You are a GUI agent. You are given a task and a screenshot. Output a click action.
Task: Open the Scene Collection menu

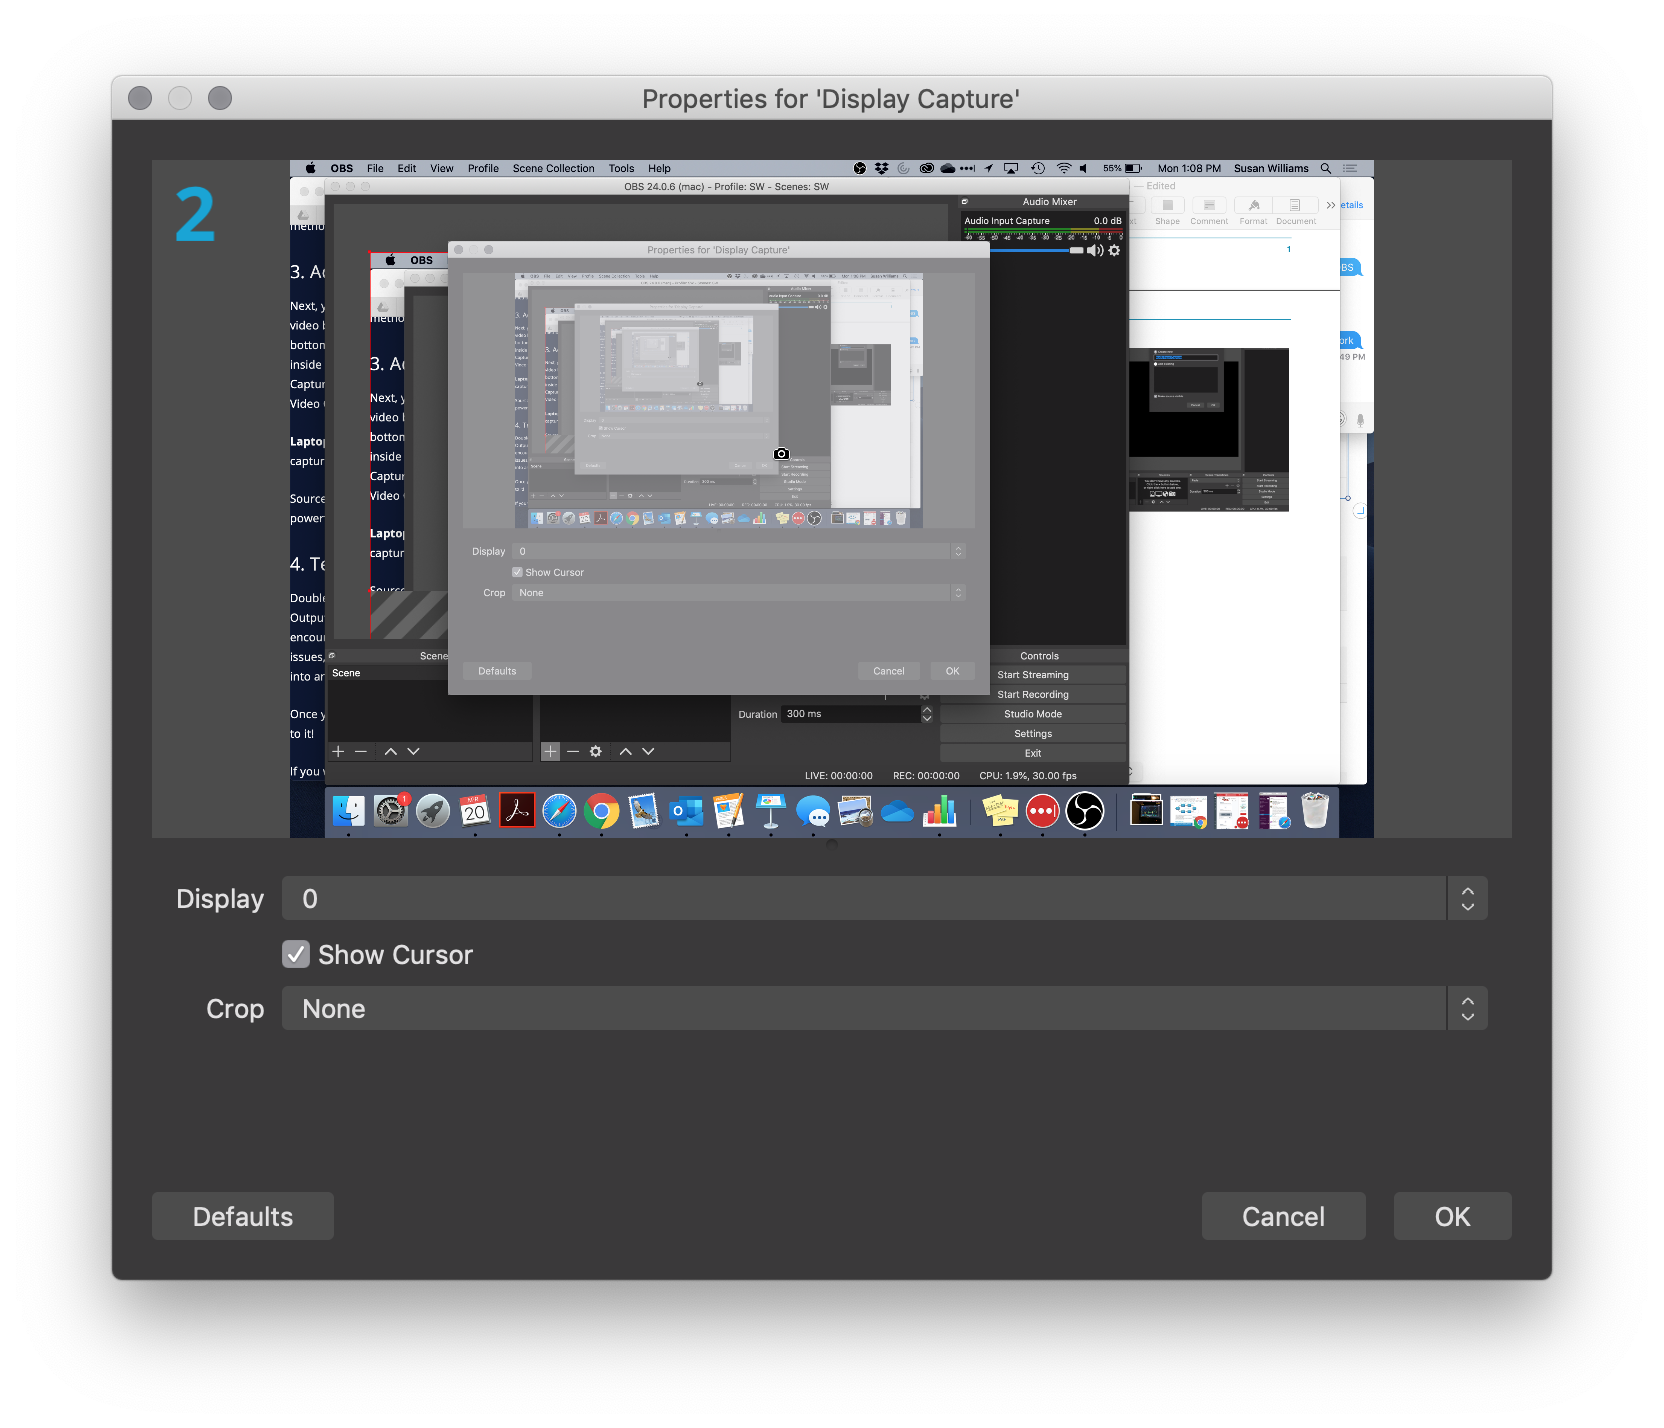coord(553,168)
